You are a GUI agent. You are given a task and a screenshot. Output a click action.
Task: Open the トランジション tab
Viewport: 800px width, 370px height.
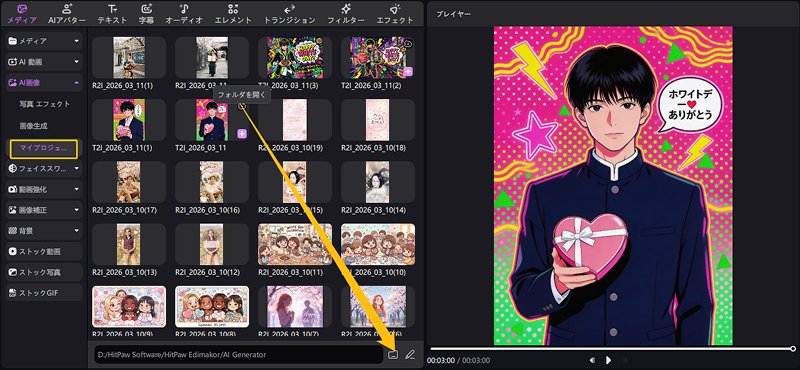click(289, 14)
